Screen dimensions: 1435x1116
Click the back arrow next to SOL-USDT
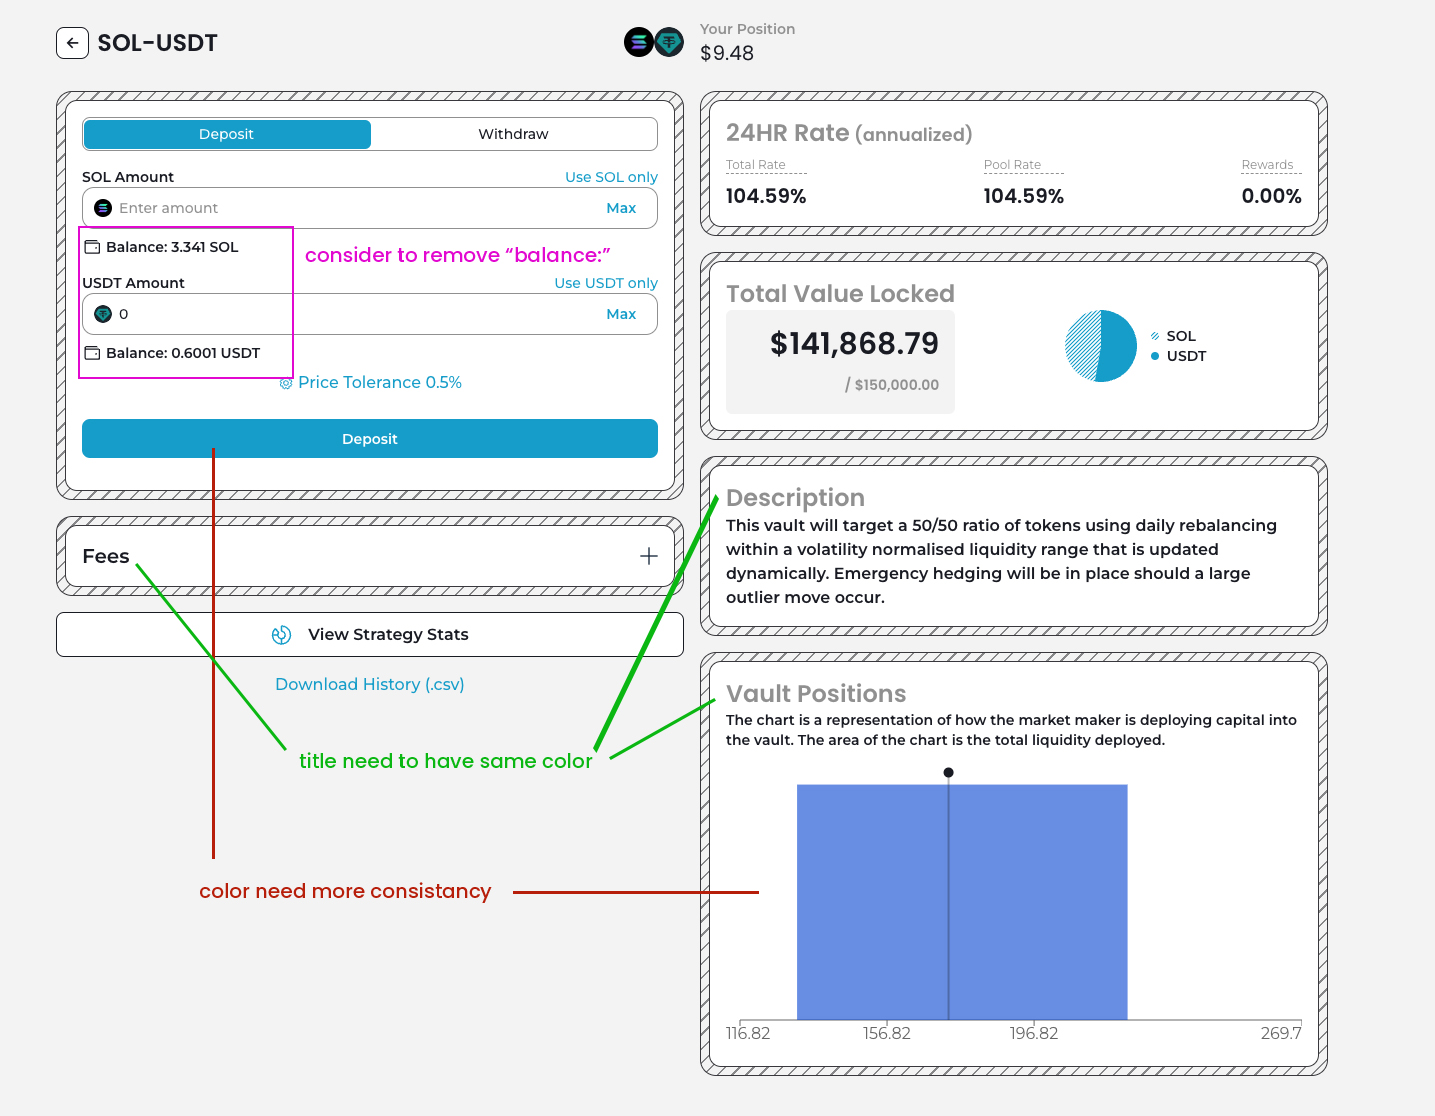pyautogui.click(x=72, y=43)
